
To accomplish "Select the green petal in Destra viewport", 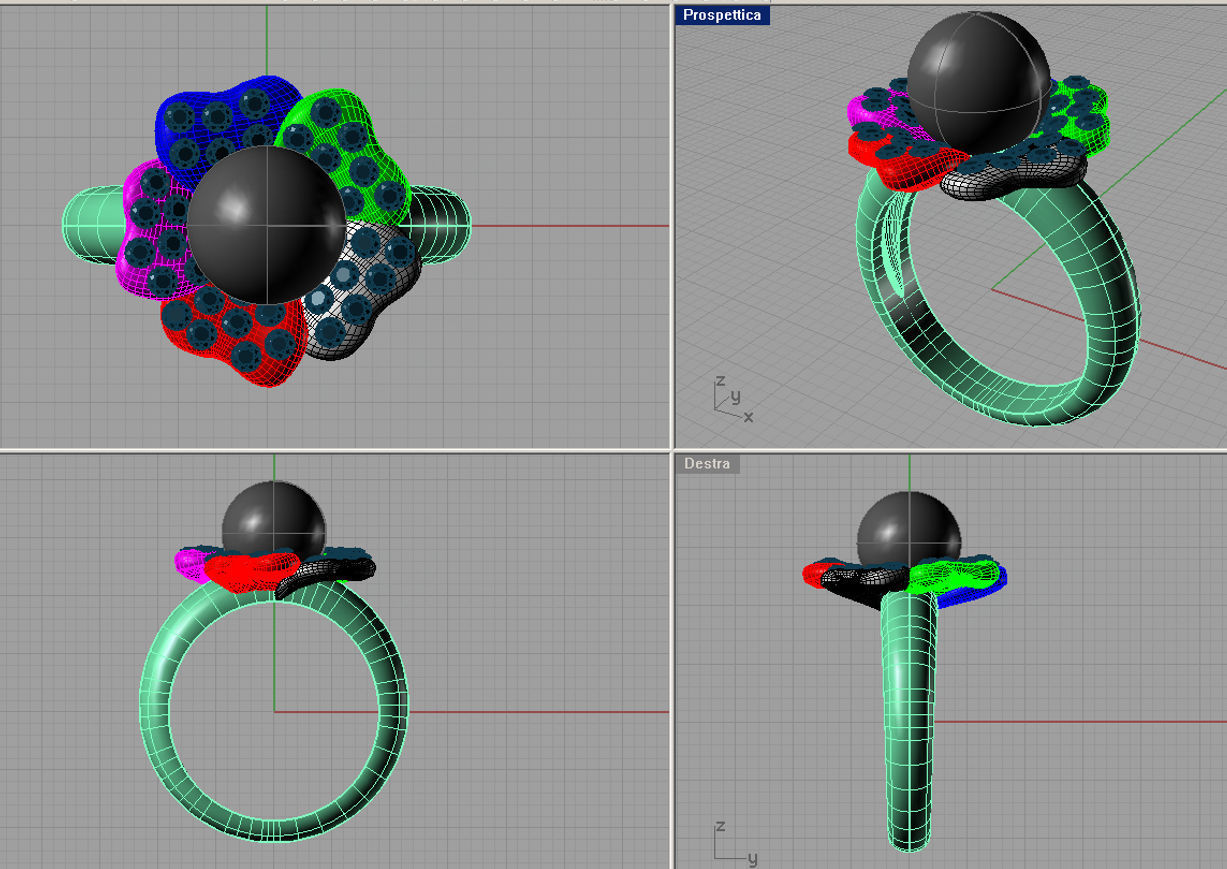I will tap(955, 574).
